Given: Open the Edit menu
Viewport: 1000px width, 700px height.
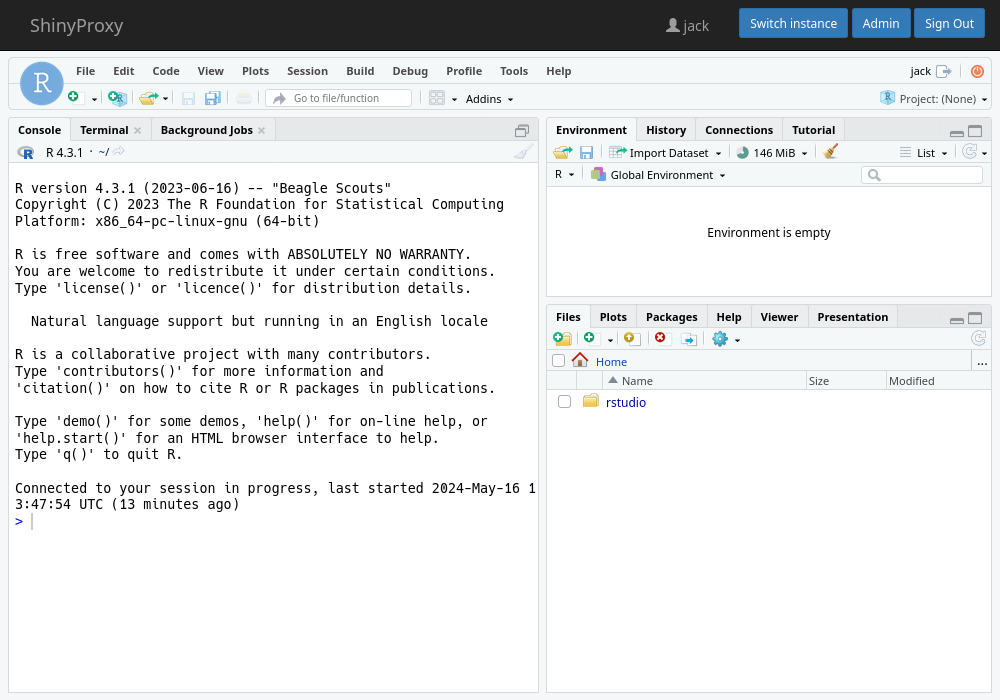Looking at the screenshot, I should click(x=124, y=71).
